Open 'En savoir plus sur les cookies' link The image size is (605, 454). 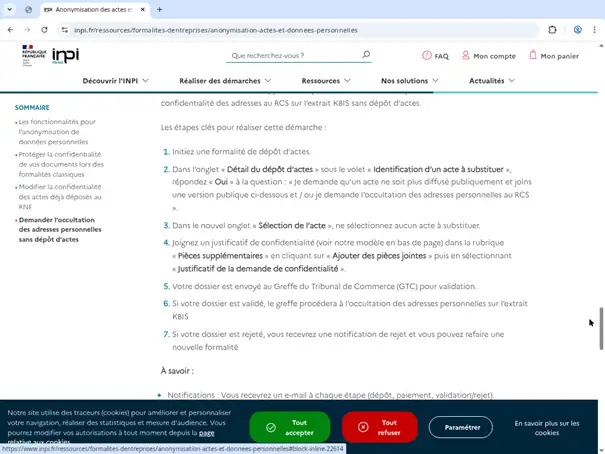click(x=545, y=428)
